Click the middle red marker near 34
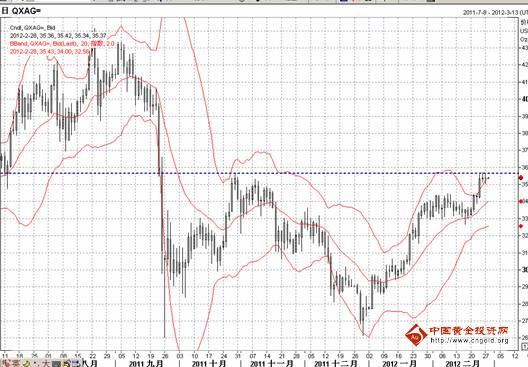528x367 pixels. 521,201
